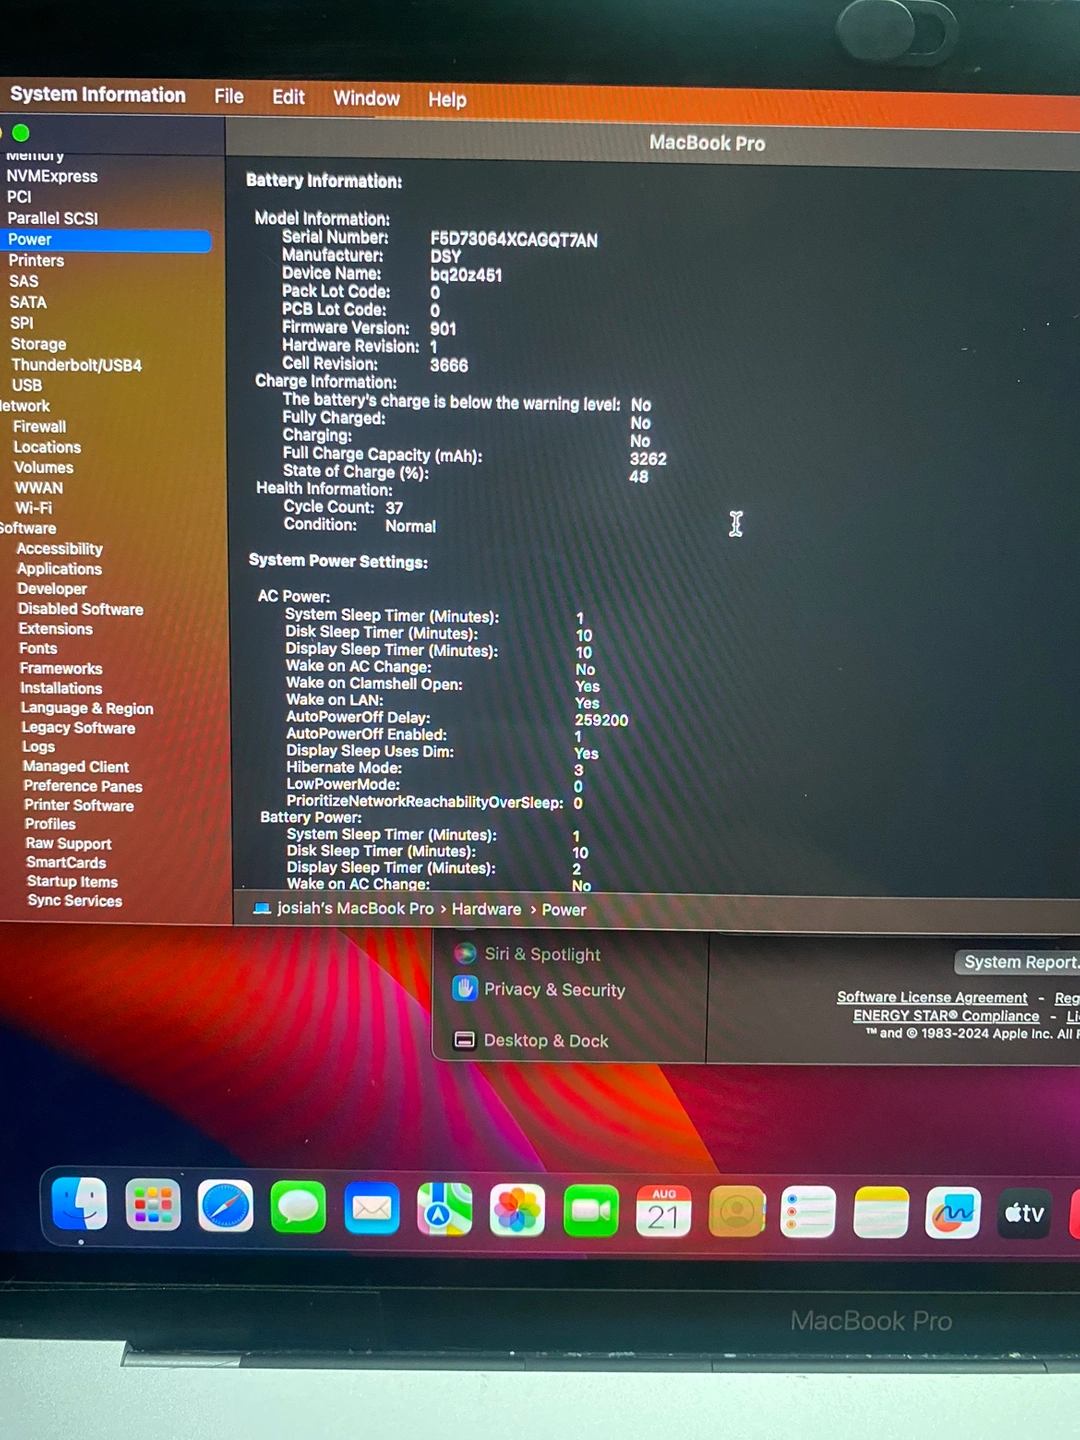Open Finder from the dock

[79, 1204]
